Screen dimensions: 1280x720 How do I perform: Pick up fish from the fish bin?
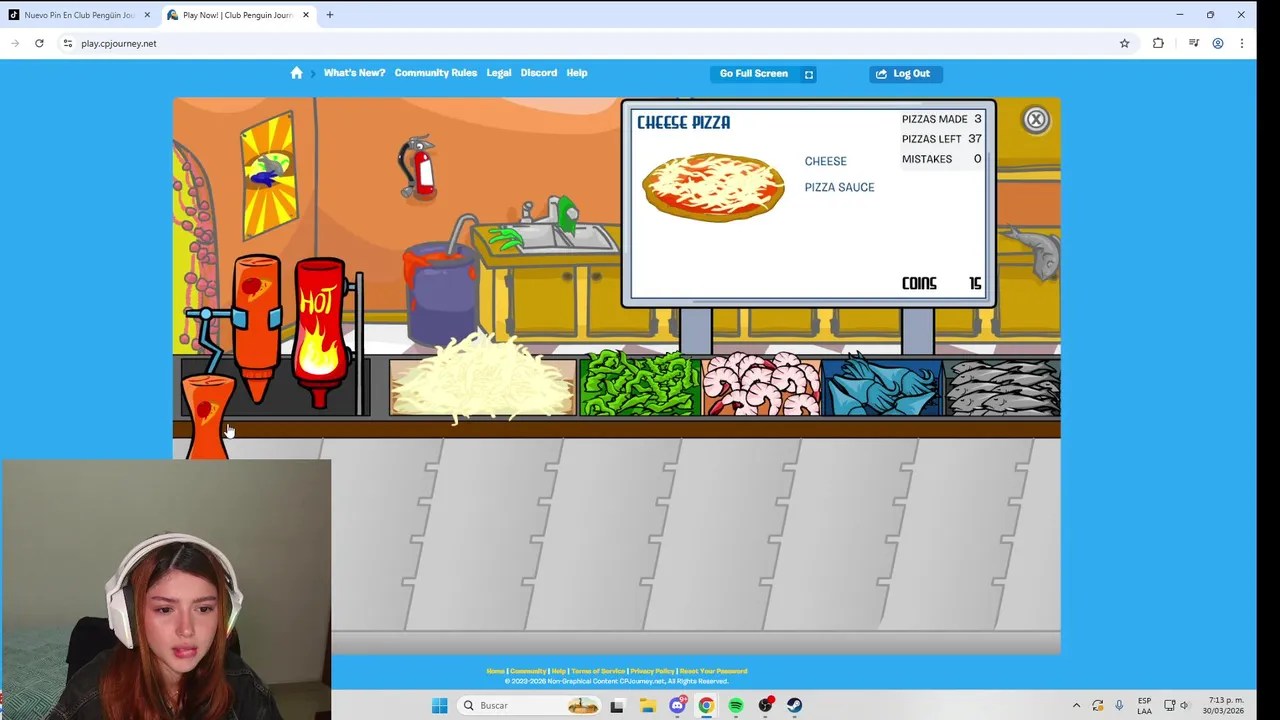[1002, 386]
